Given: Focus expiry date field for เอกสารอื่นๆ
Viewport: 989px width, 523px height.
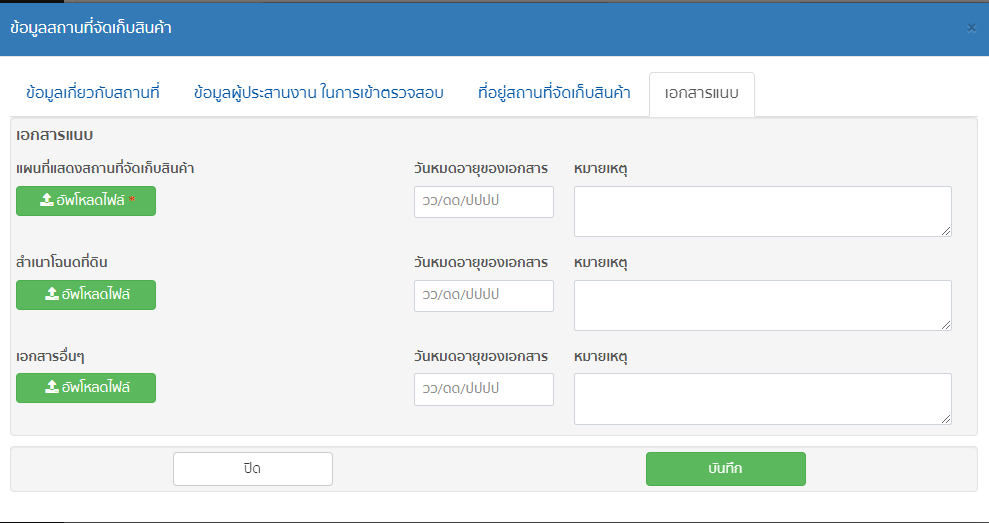Looking at the screenshot, I should click(484, 389).
